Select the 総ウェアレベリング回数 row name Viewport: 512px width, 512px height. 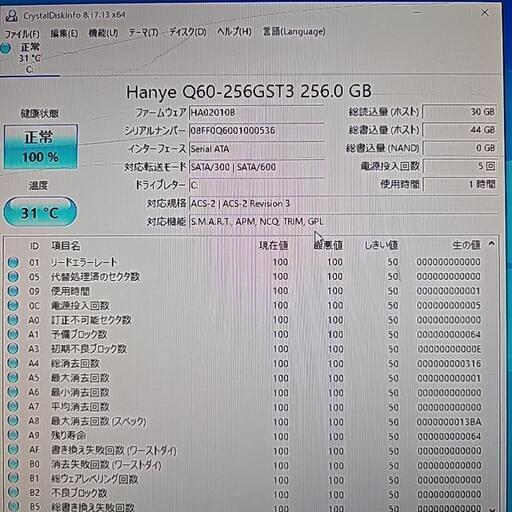(94, 479)
